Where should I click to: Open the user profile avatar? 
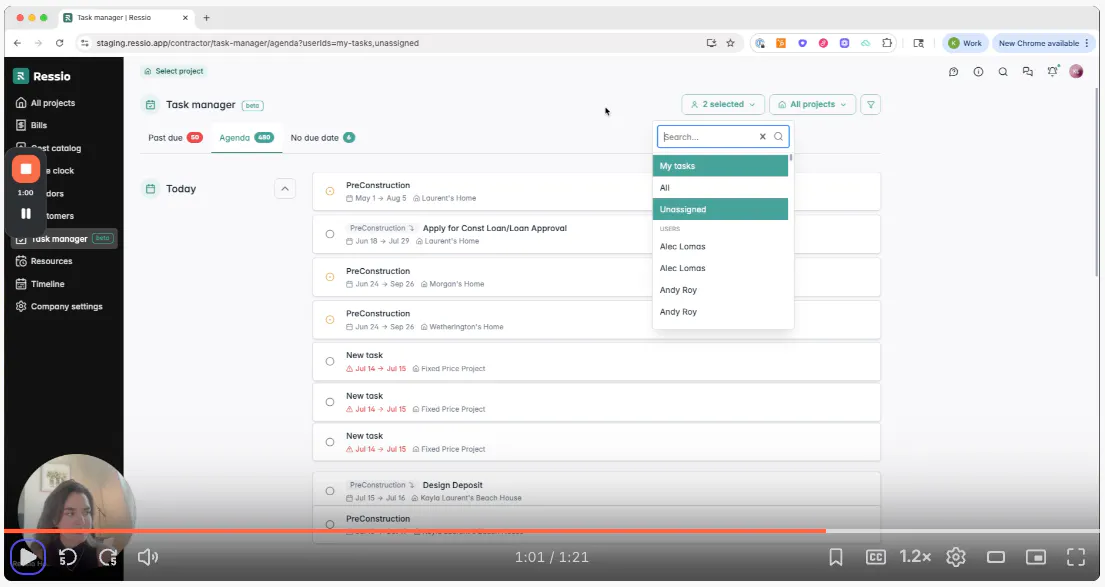[x=1076, y=72]
